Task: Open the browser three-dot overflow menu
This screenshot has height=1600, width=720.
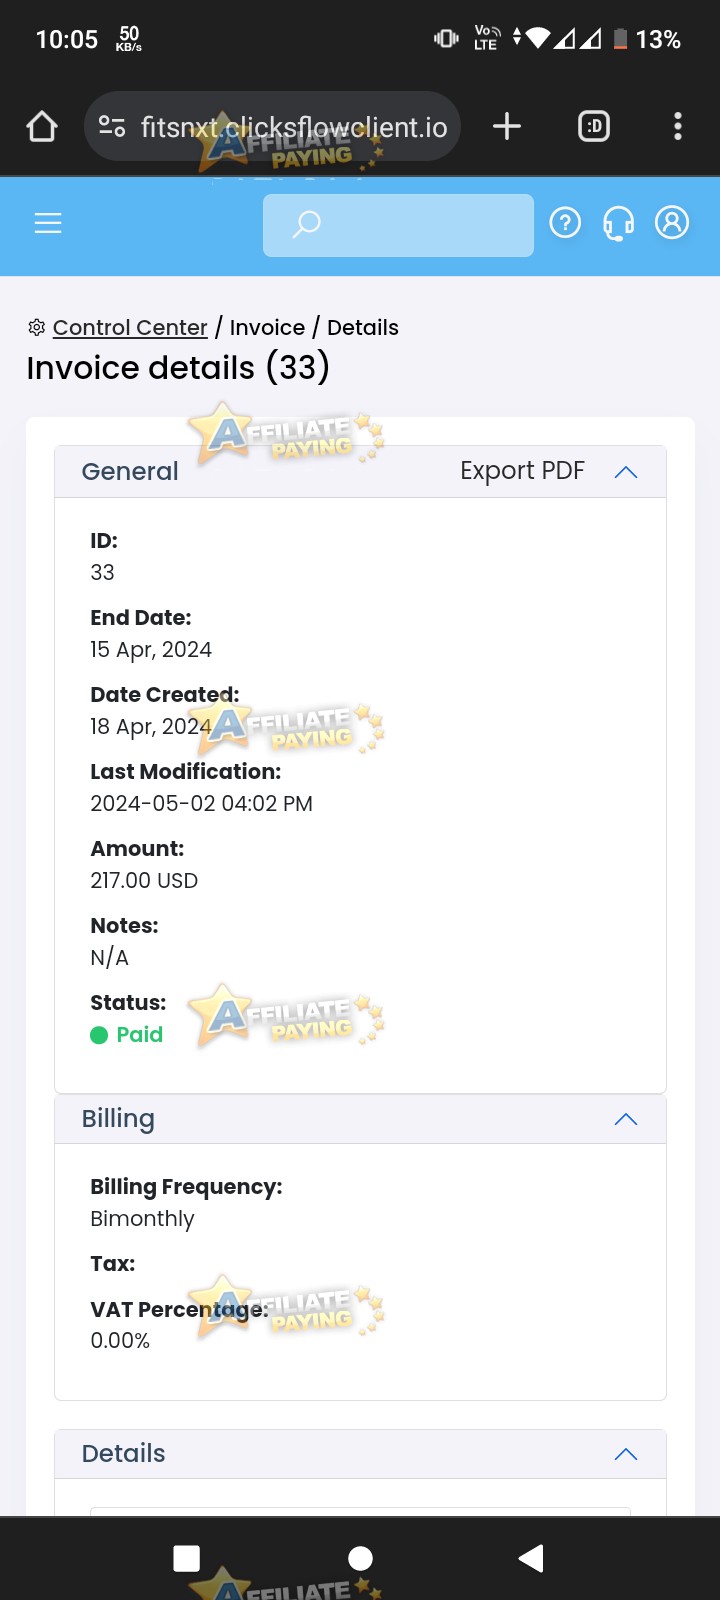Action: pyautogui.click(x=678, y=126)
